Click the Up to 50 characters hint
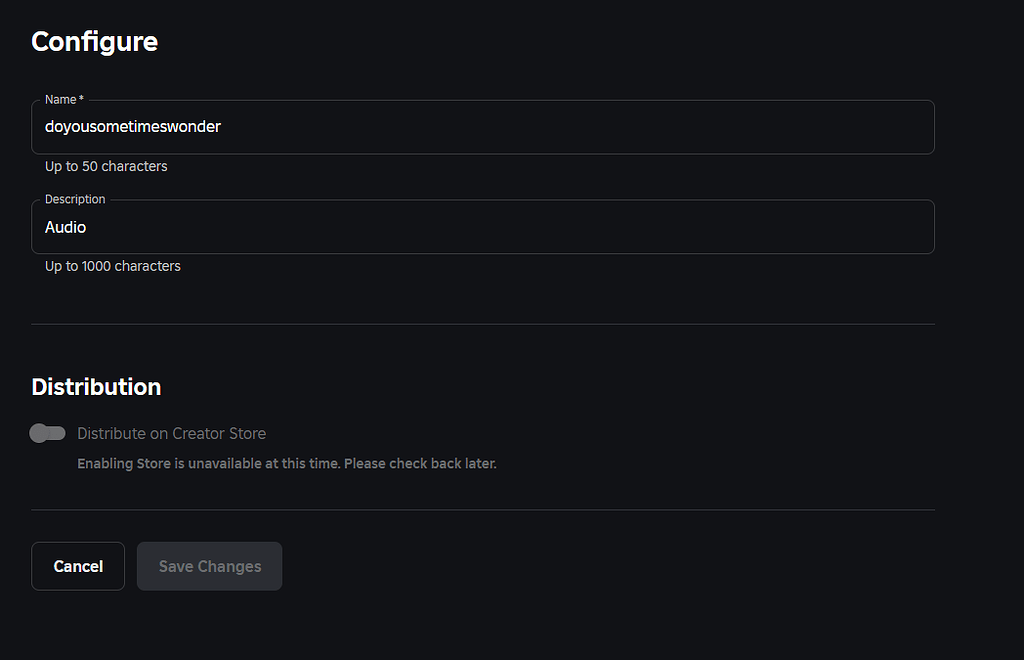Screen dimensions: 1024x660 [106, 166]
